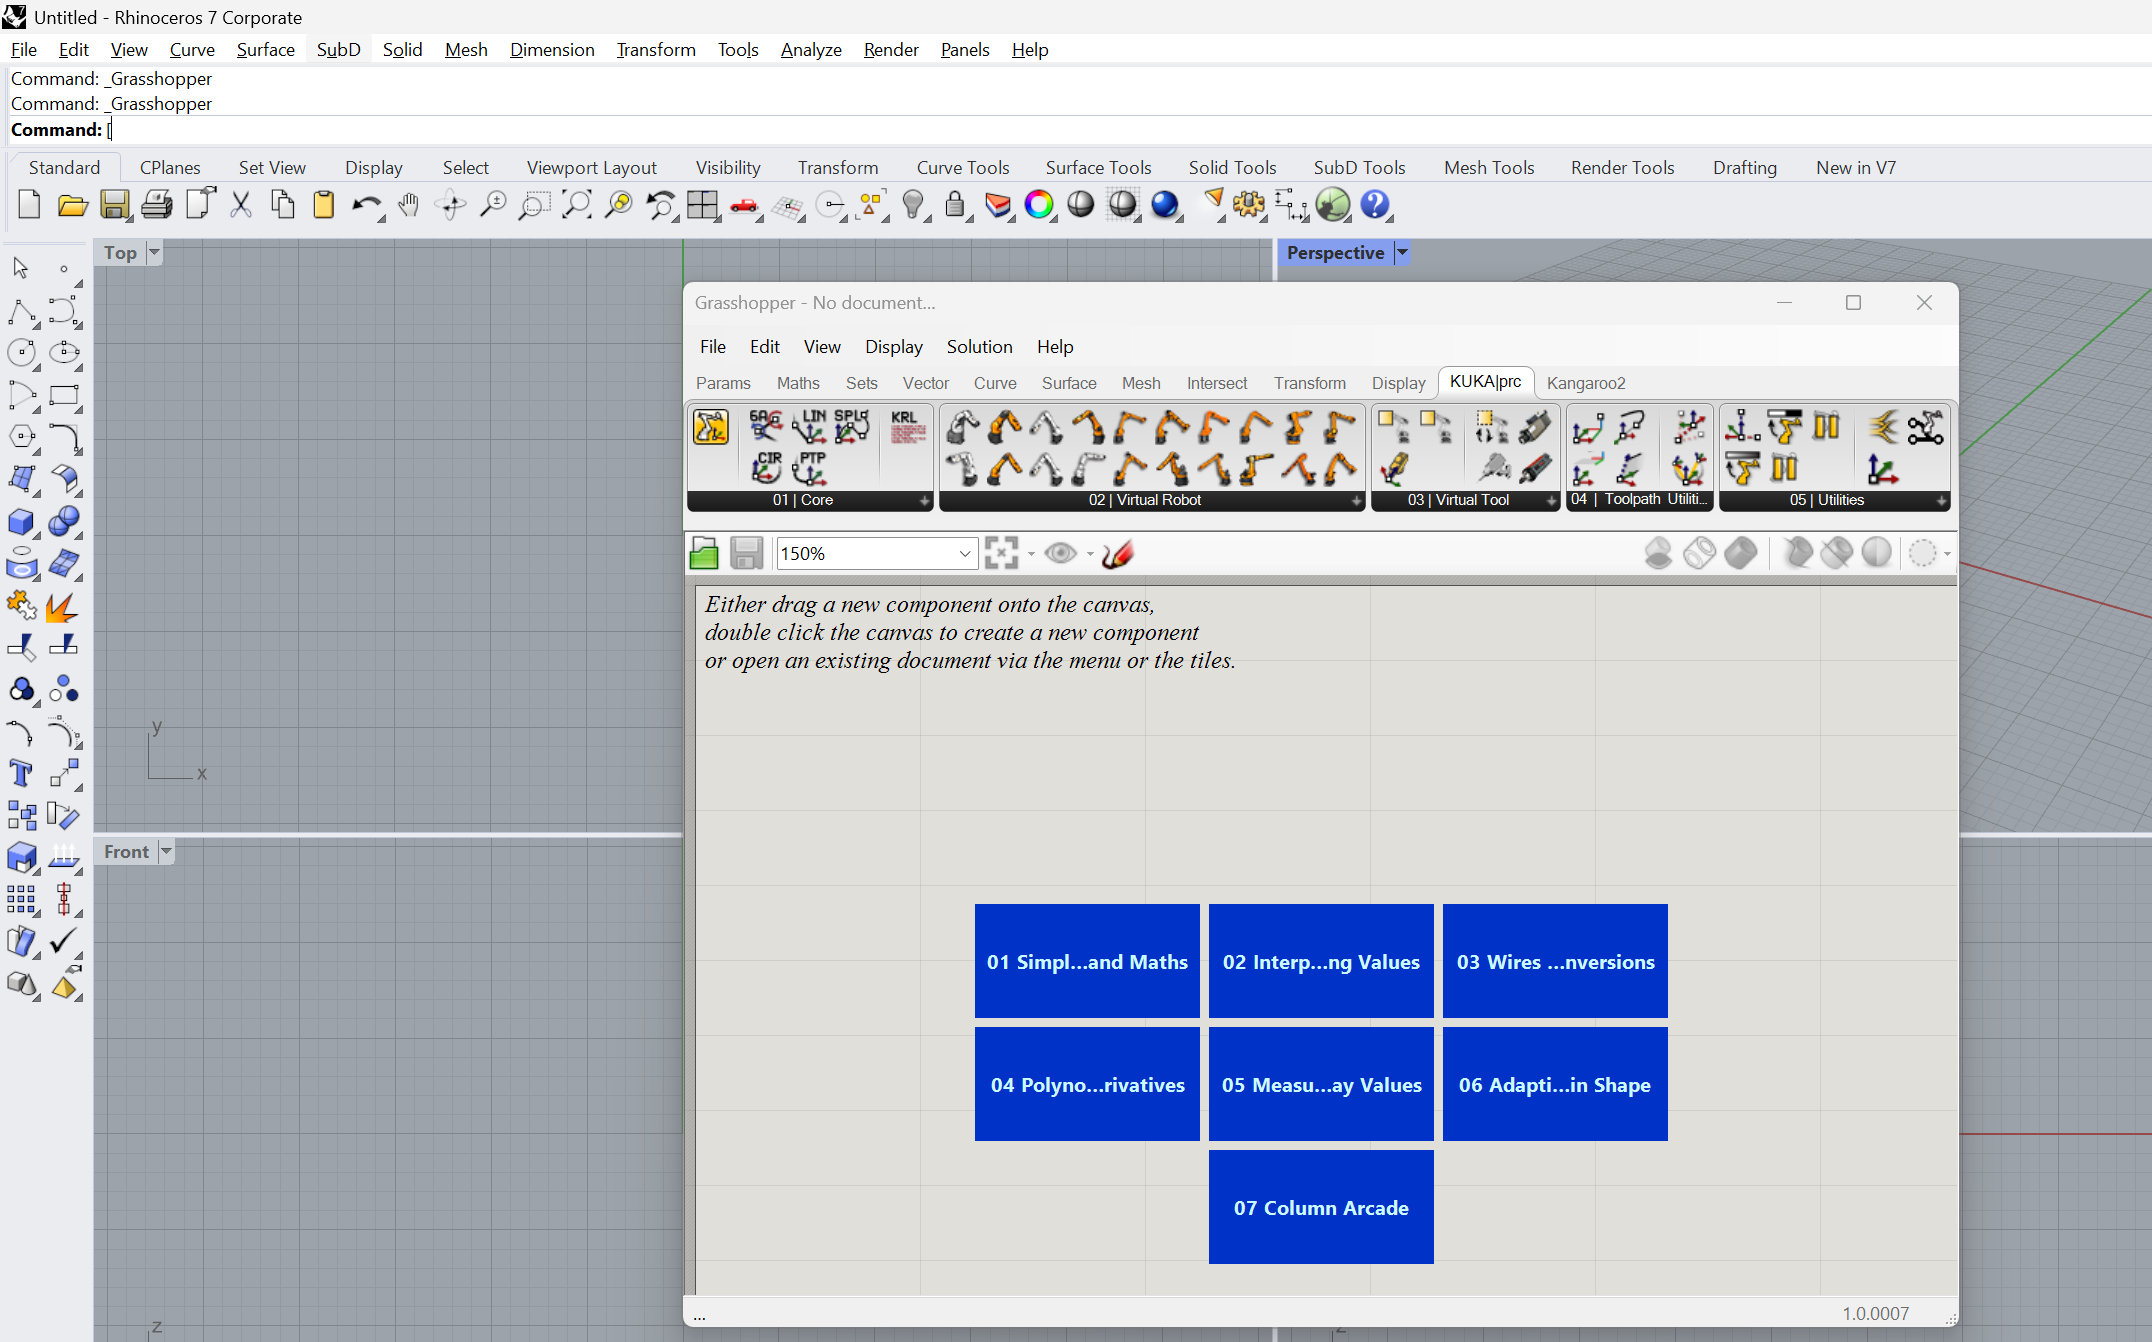Click the Polyline tool in left sidebar
The image size is (2152, 1342).
pyautogui.click(x=21, y=311)
